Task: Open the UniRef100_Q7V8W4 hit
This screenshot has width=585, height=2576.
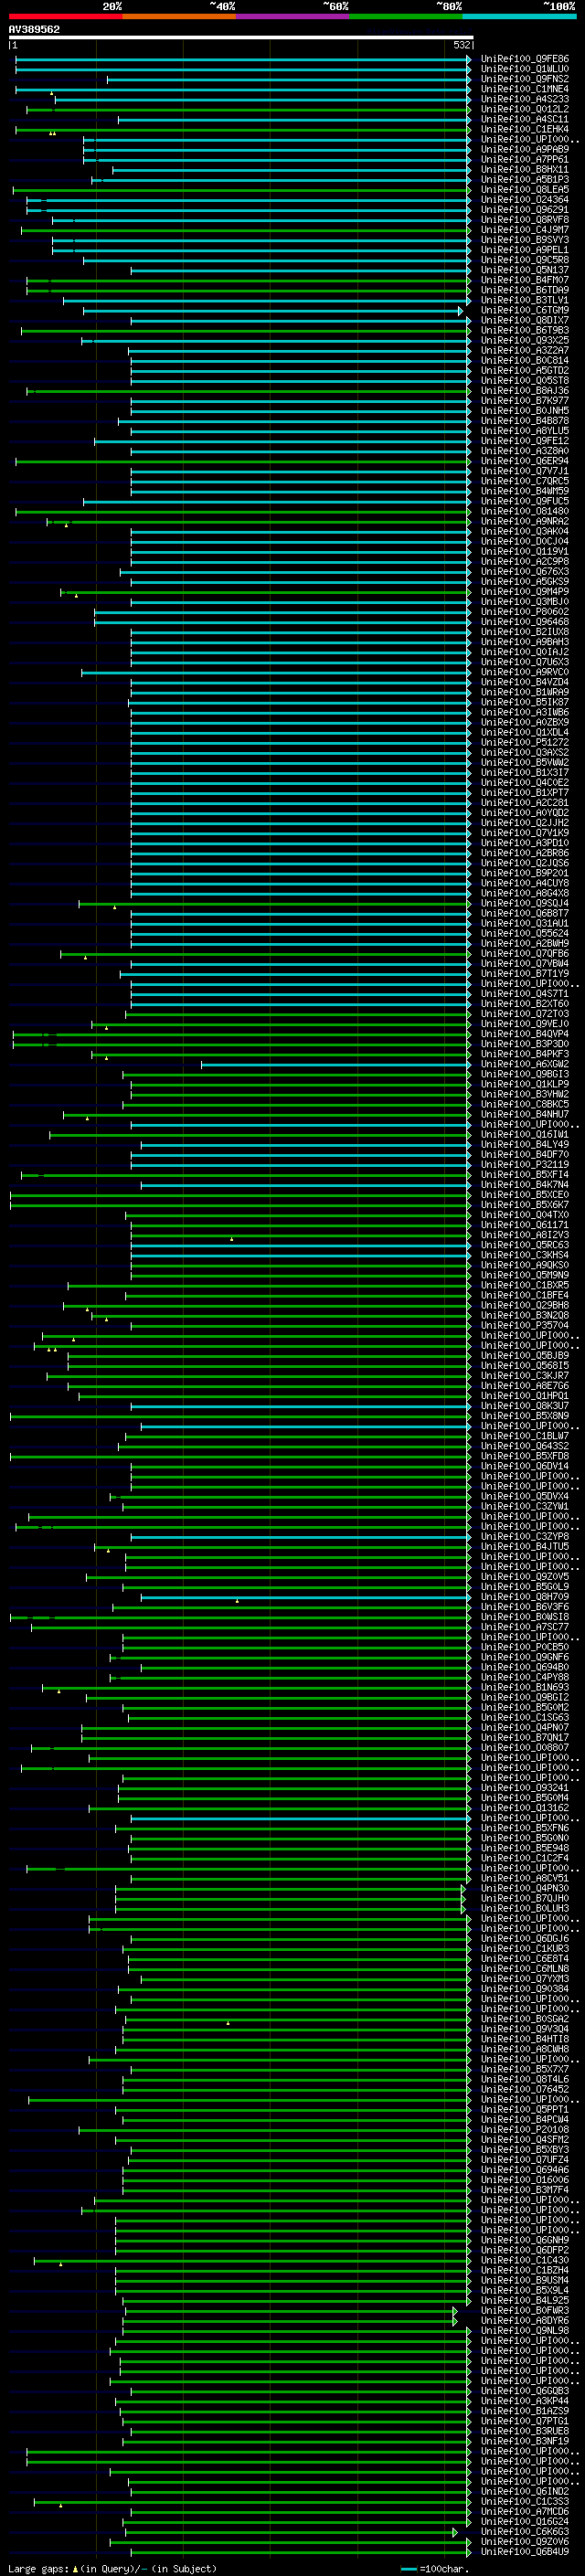Action: pos(524,963)
